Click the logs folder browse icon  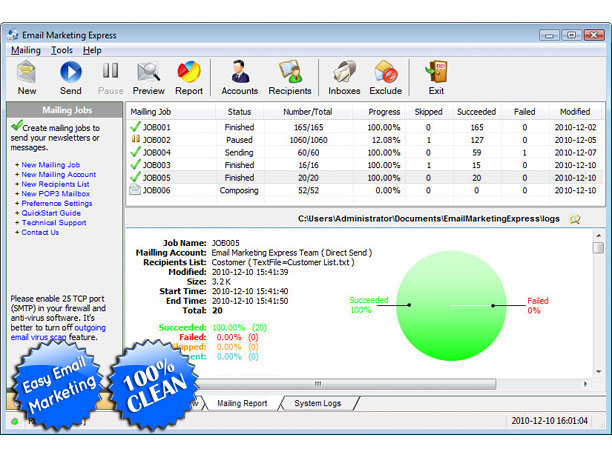click(x=575, y=219)
